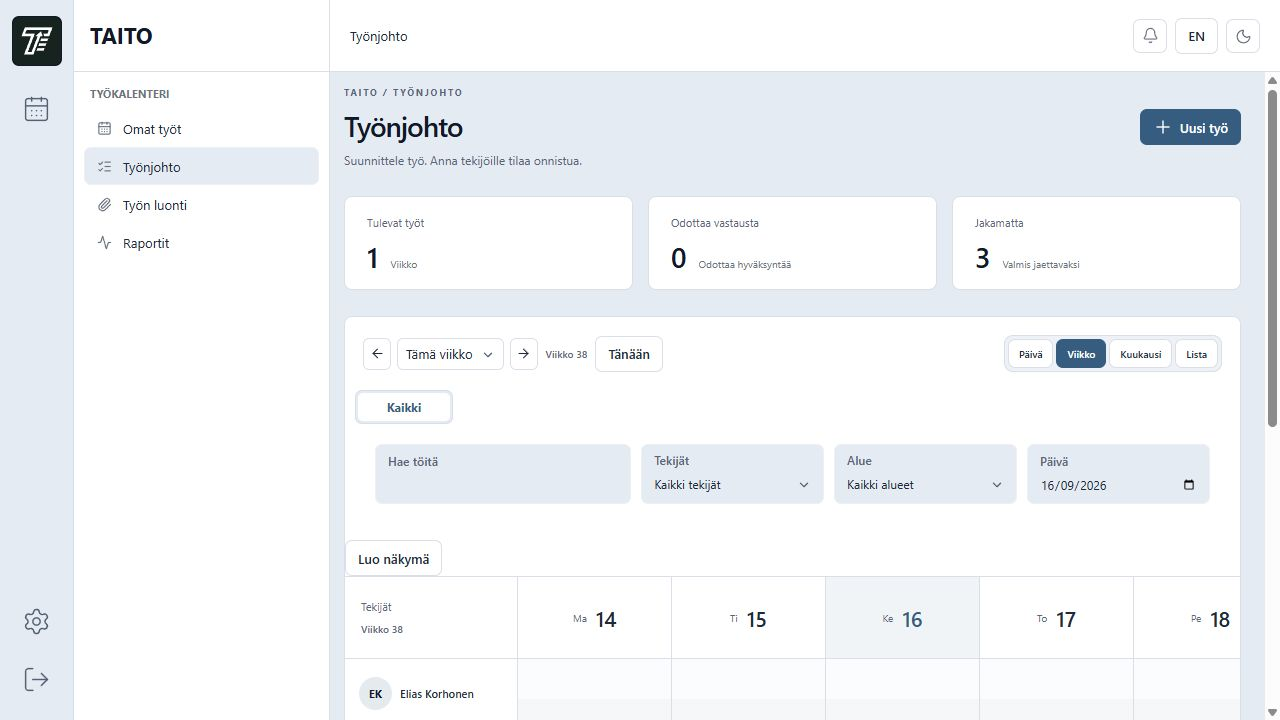Jump to today with Tänään
Screen dimensions: 1280x720
tap(629, 354)
